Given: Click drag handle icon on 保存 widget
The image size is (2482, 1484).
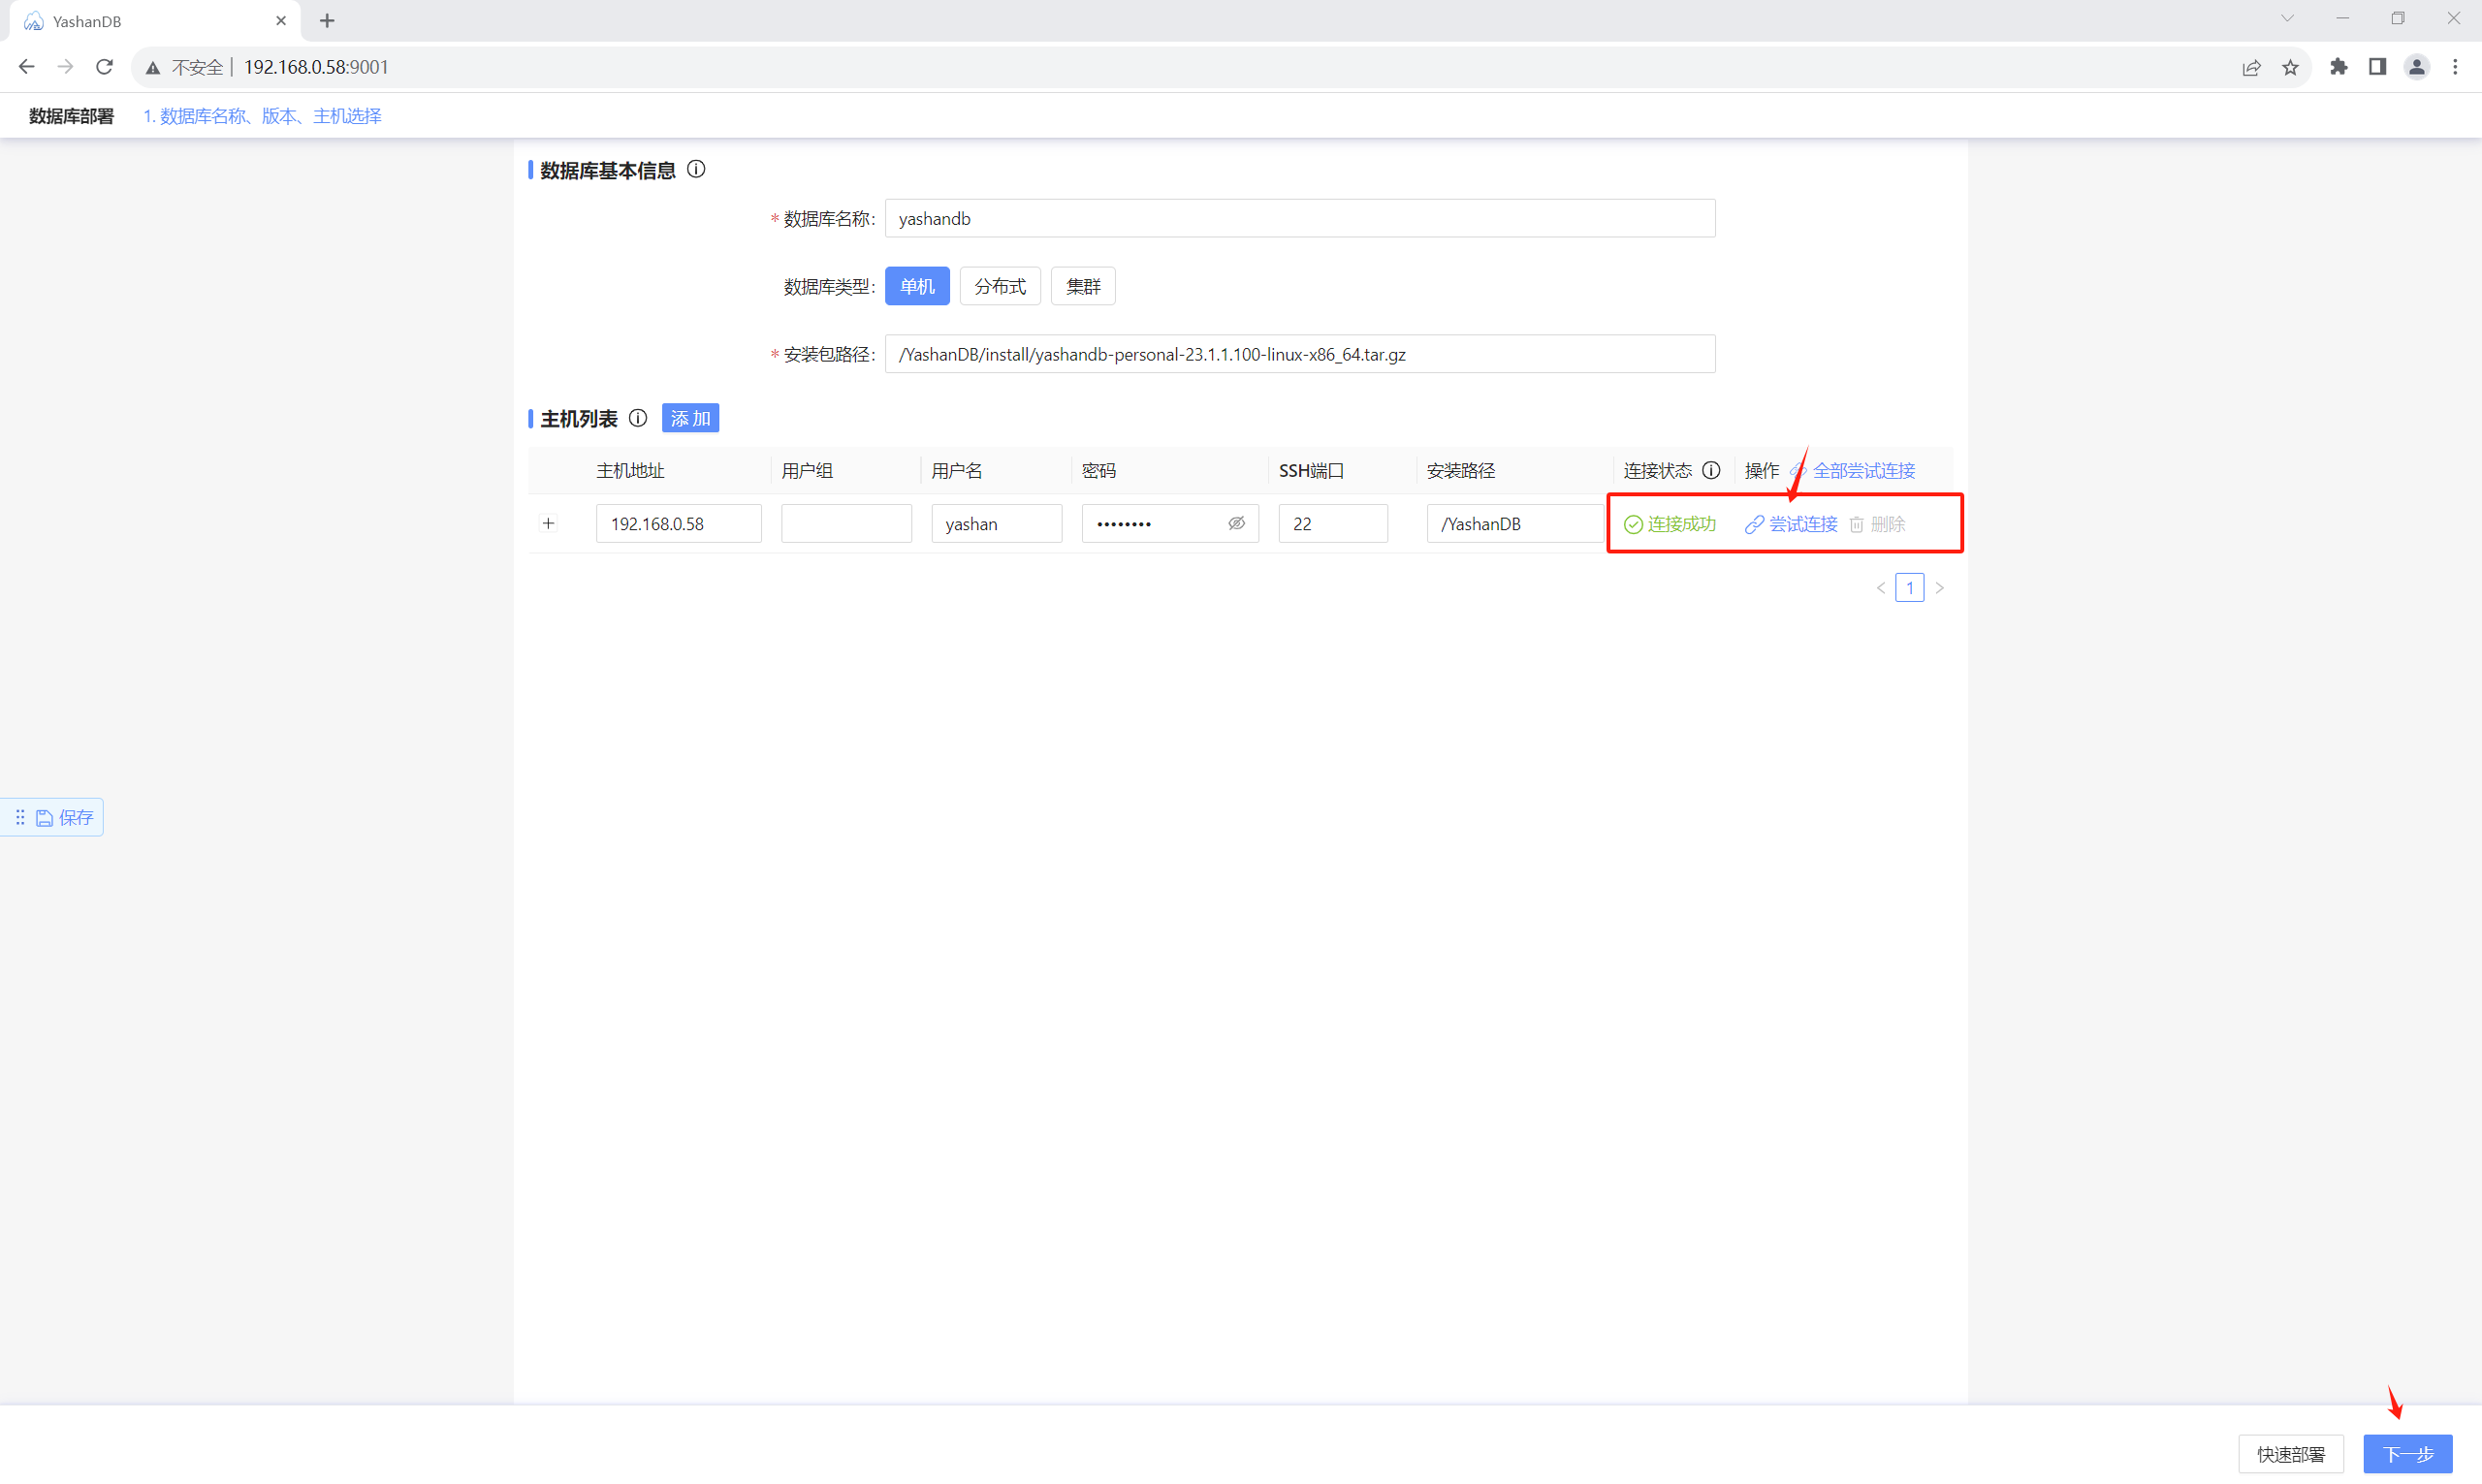Looking at the screenshot, I should coord(20,817).
